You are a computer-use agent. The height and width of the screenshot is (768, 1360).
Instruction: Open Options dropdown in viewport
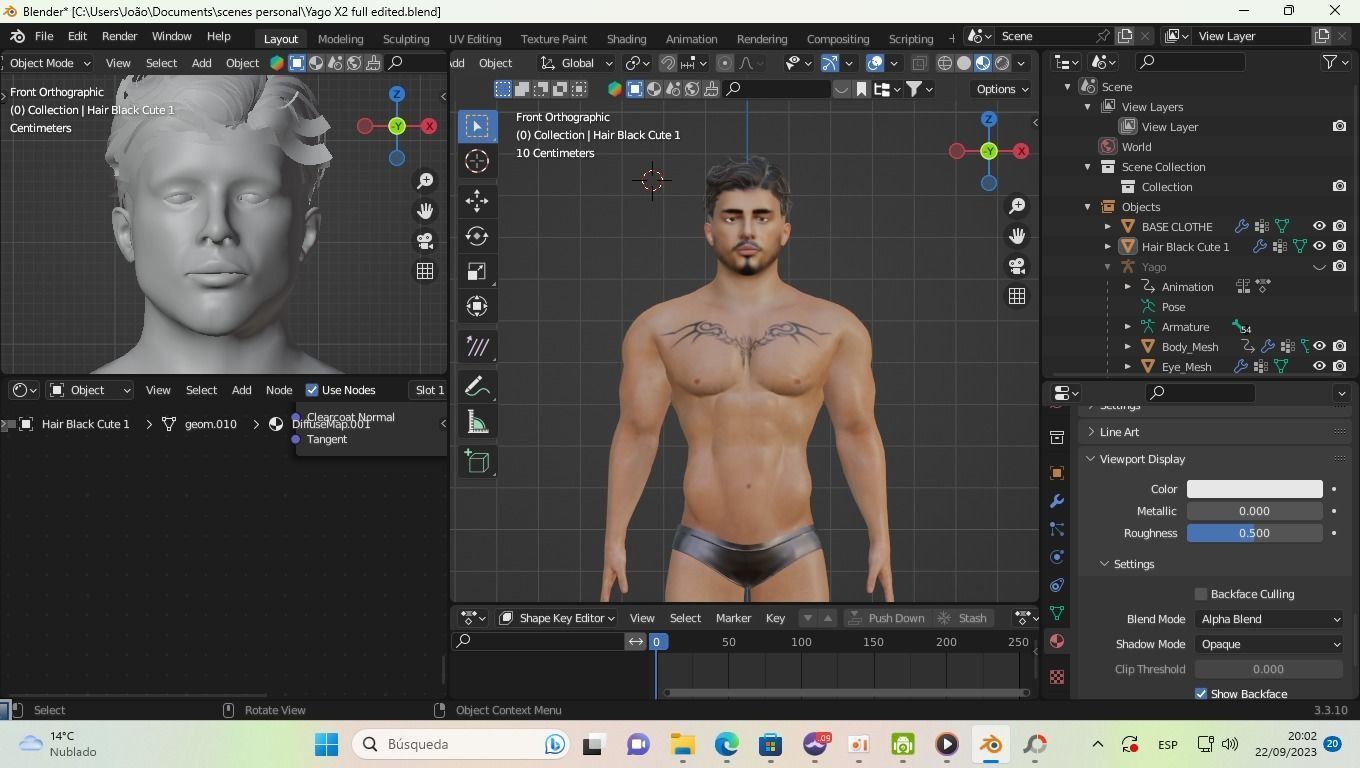coord(1002,89)
